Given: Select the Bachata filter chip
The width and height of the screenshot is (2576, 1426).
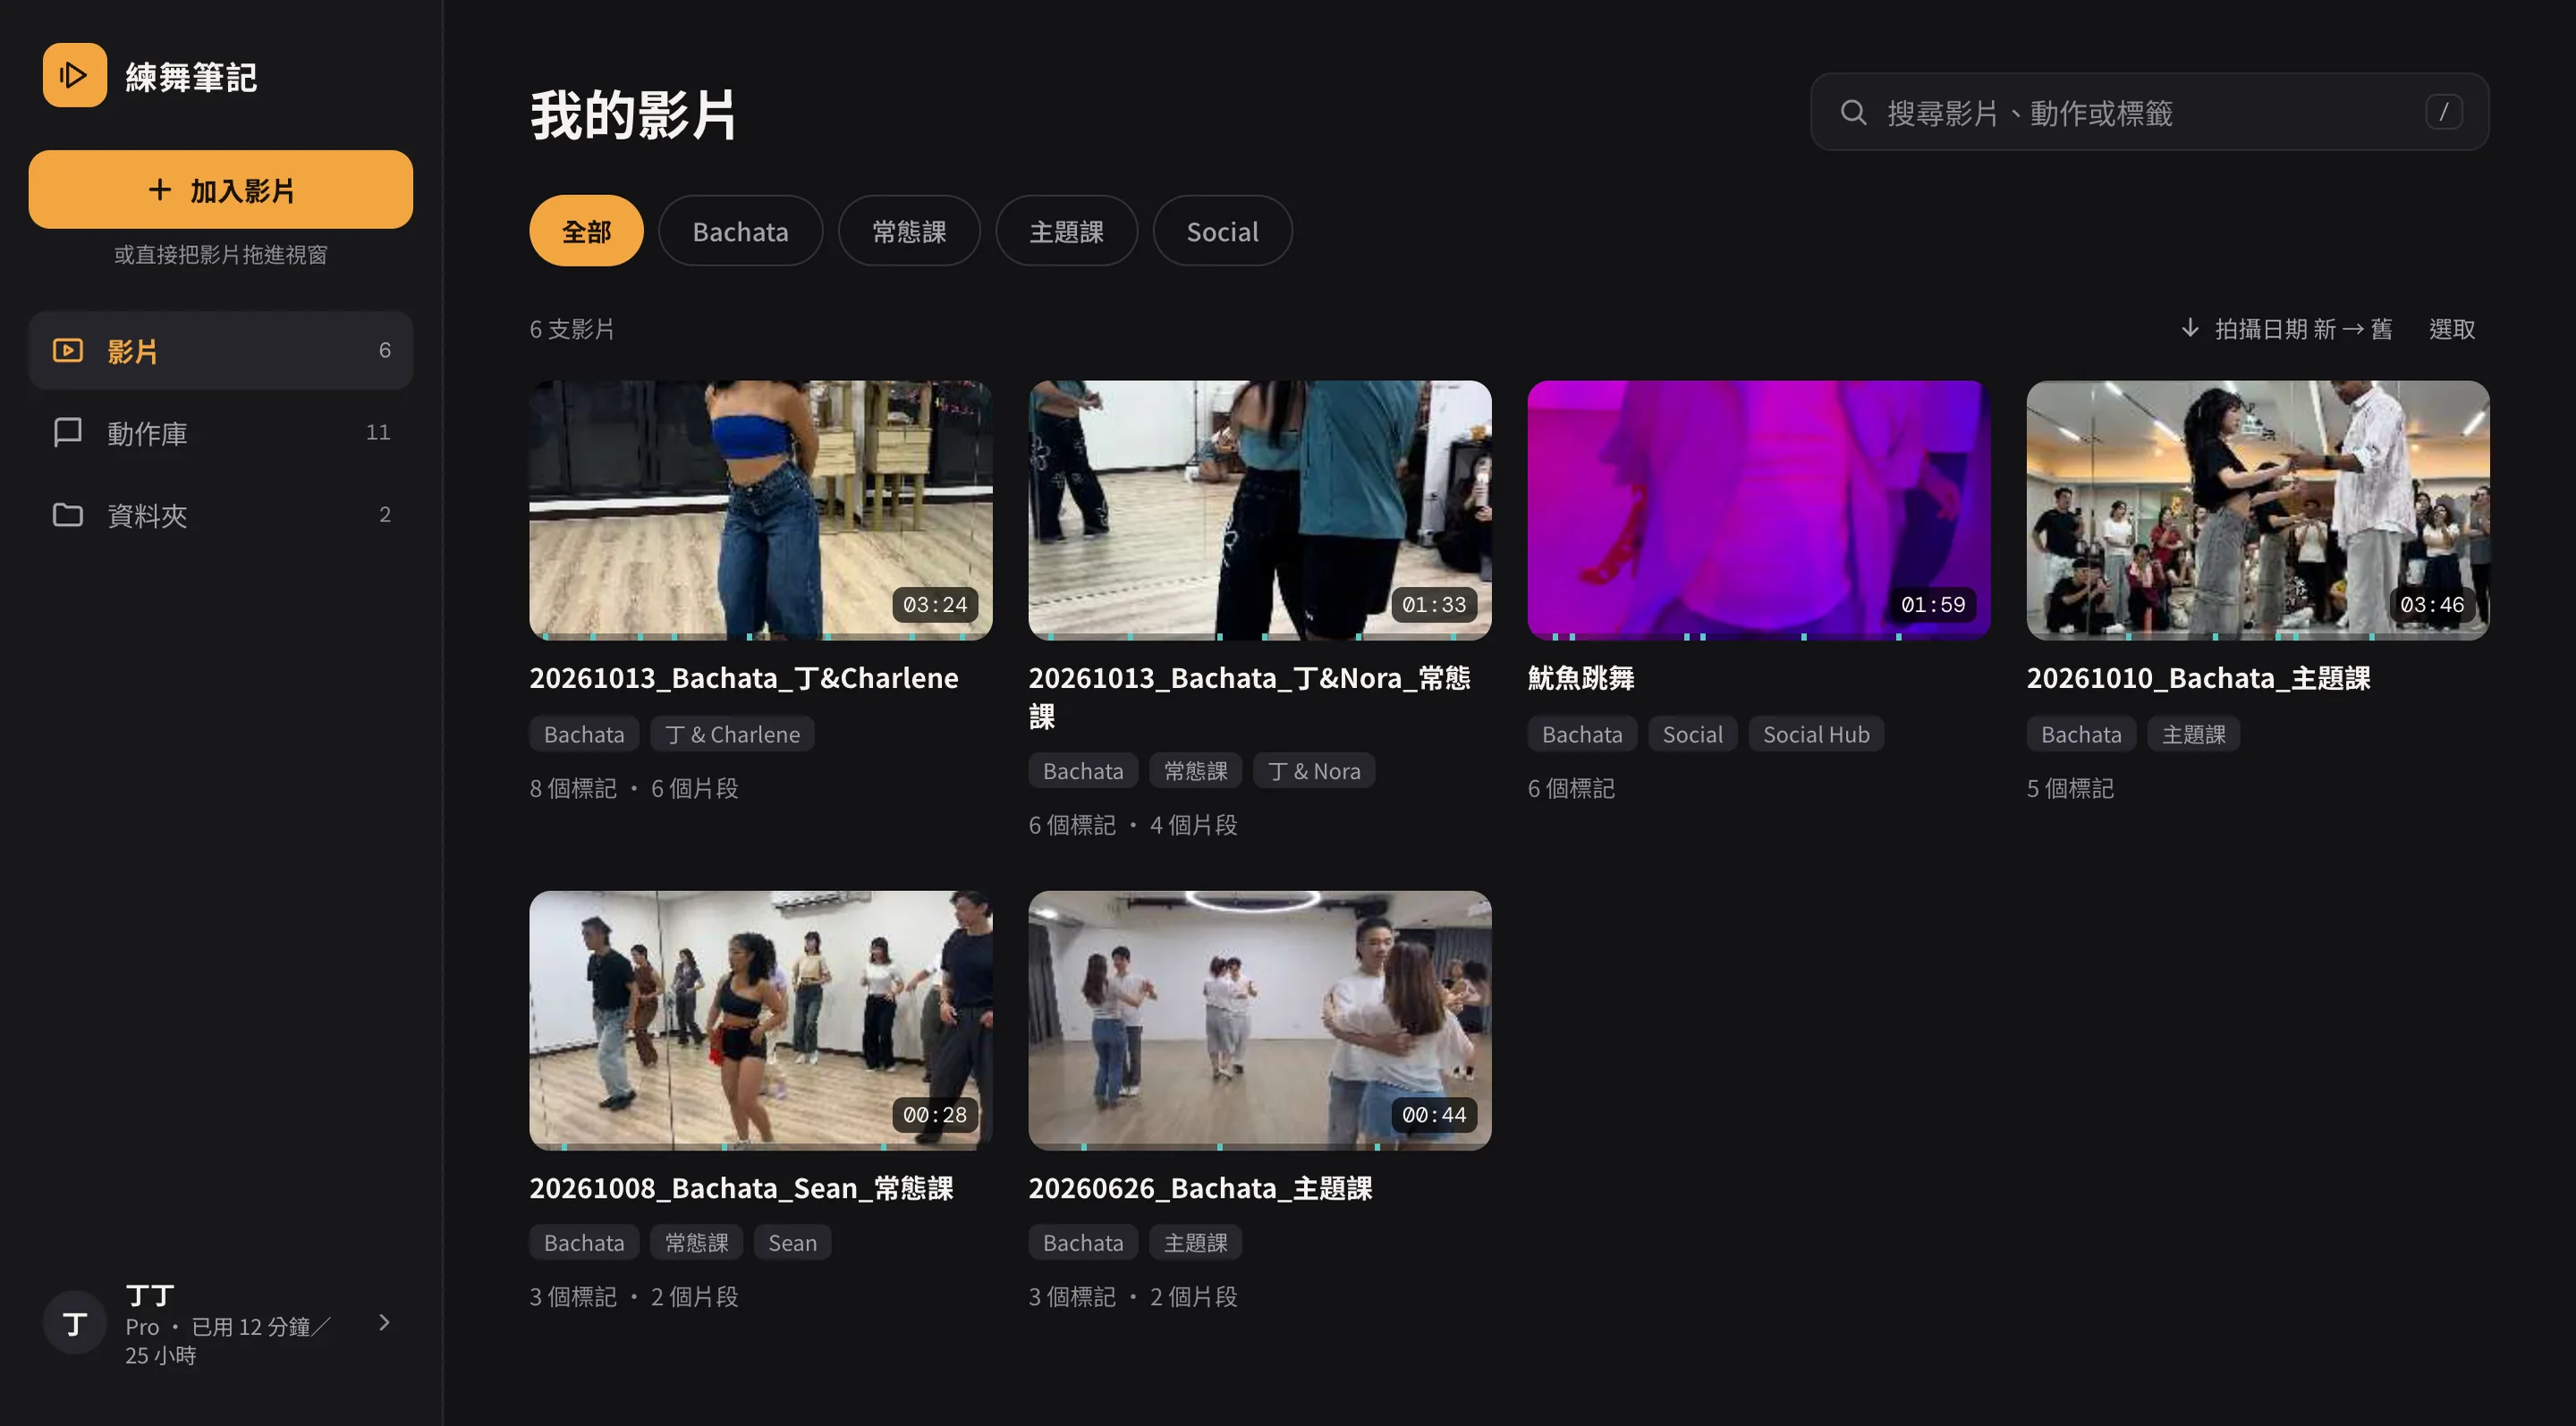Looking at the screenshot, I should click(x=740, y=231).
